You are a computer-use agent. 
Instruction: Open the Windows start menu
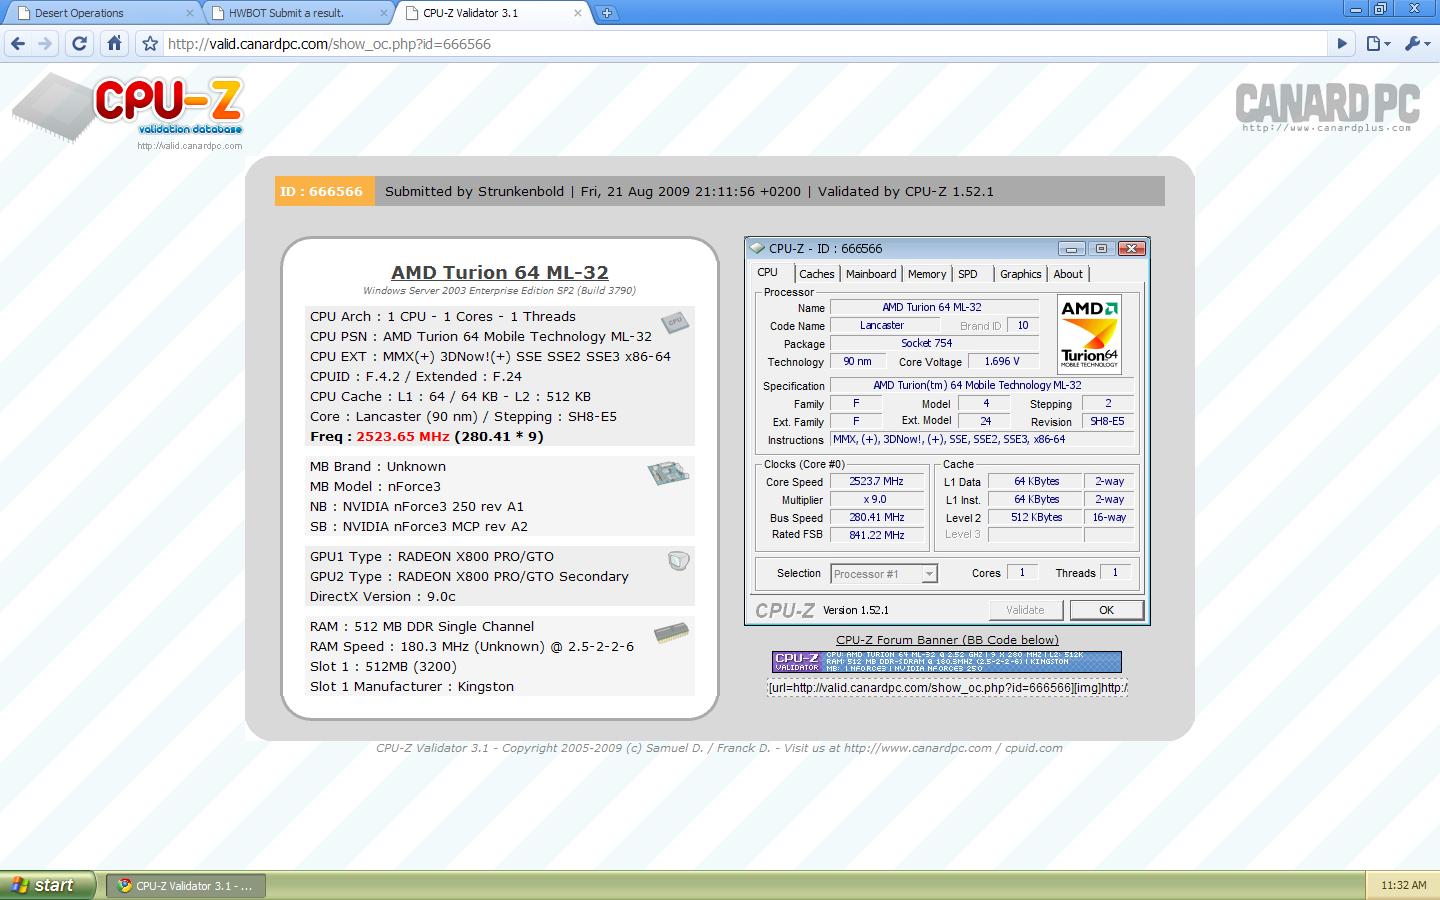coord(48,885)
